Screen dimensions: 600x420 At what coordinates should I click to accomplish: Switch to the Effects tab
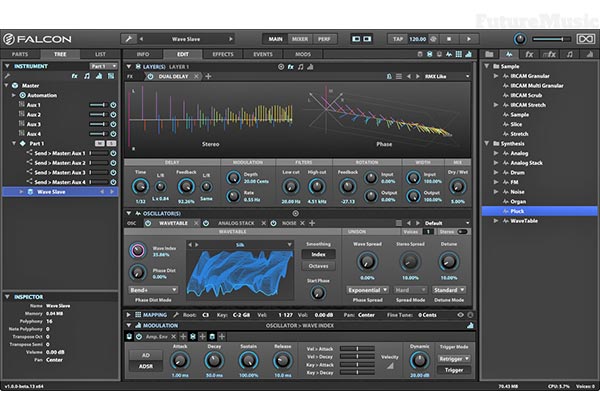tap(223, 54)
